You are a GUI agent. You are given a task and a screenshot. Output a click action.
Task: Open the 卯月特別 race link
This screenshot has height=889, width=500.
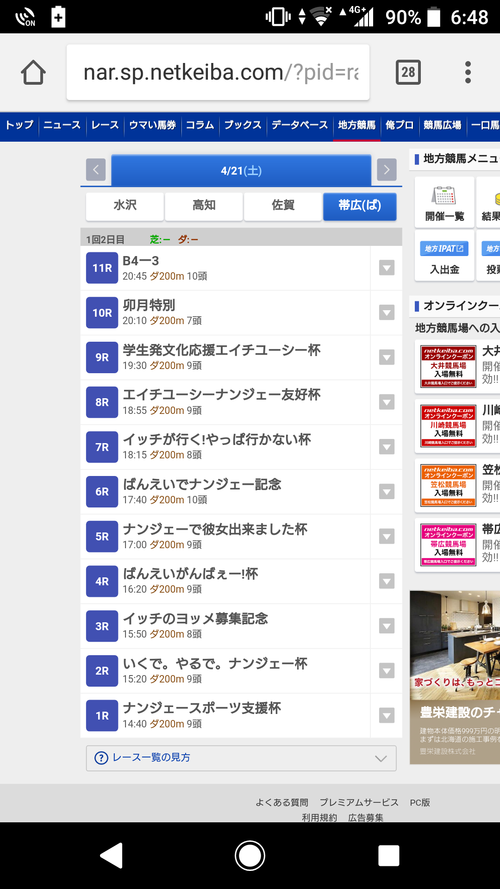pos(149,306)
